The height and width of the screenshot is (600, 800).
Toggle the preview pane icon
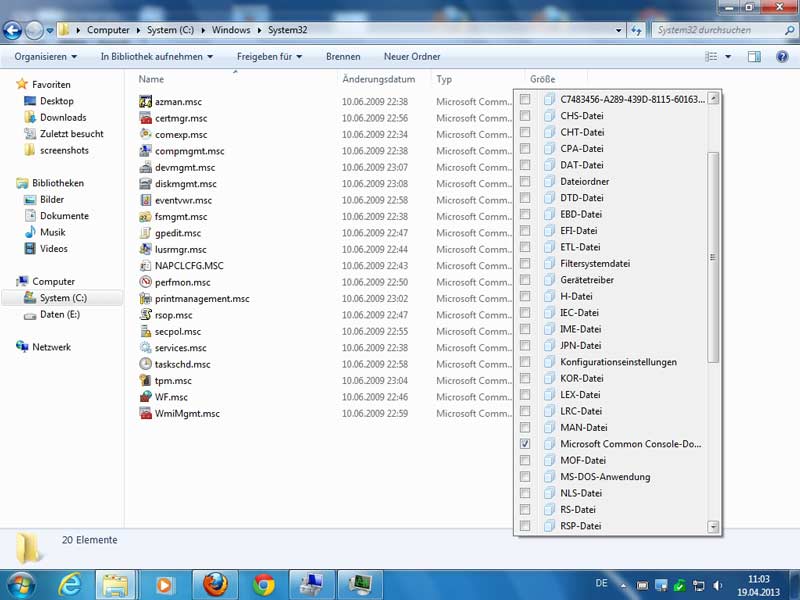(x=755, y=57)
